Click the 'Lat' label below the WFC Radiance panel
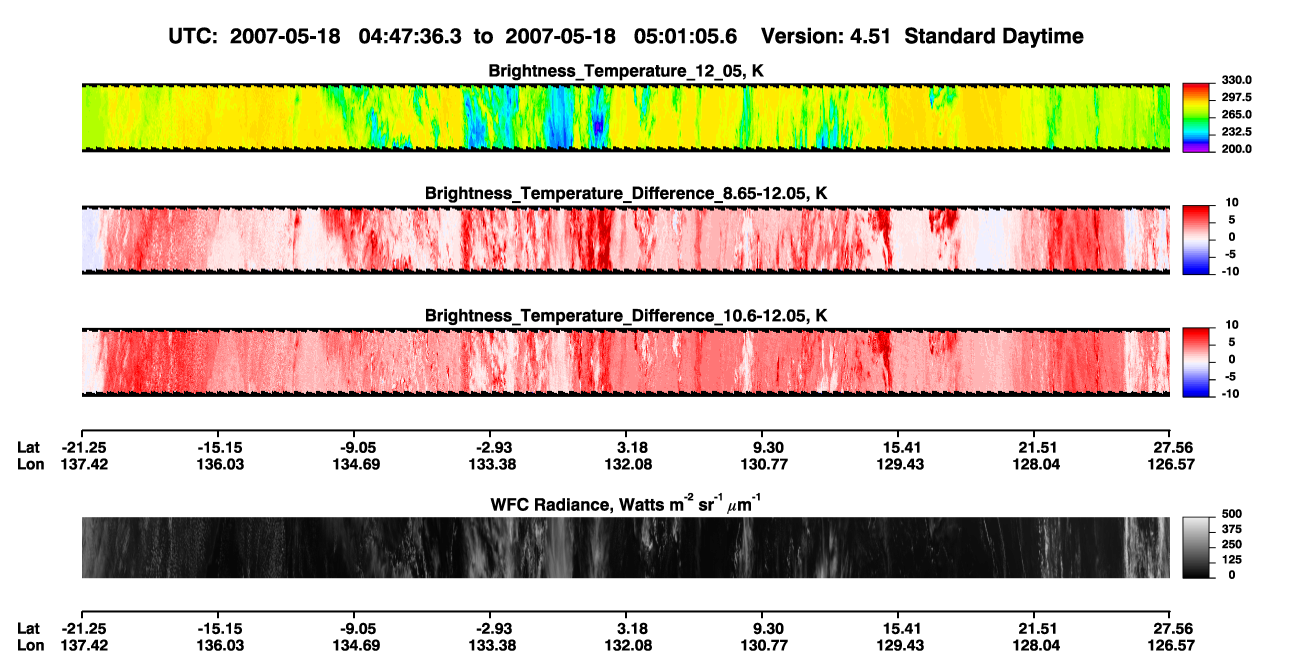1300x667 pixels. 29,629
